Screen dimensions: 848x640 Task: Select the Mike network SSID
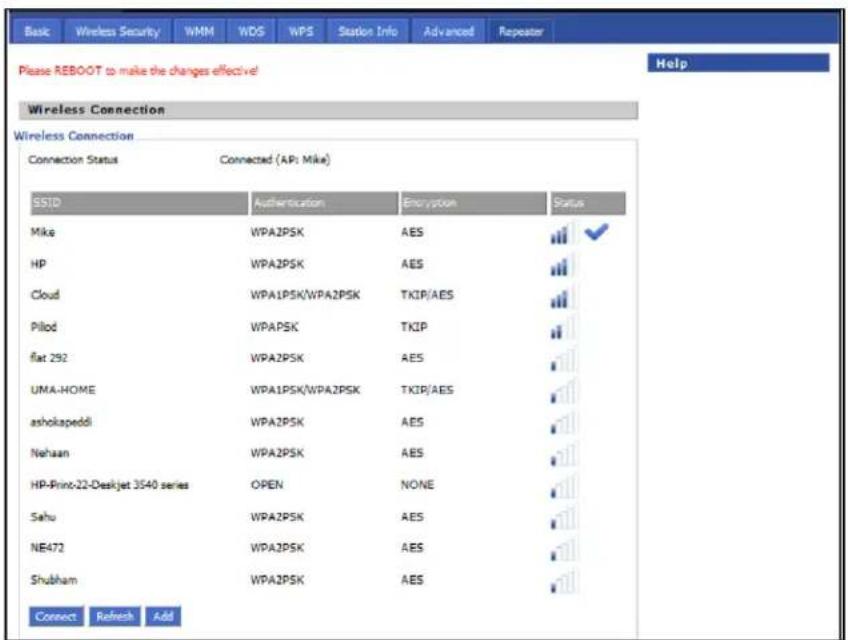pos(42,232)
